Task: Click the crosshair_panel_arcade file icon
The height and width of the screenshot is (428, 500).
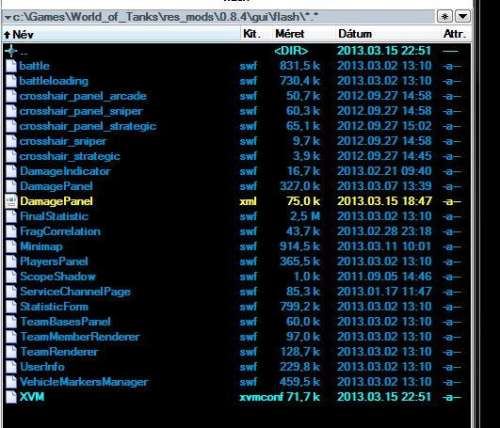Action: (11, 96)
